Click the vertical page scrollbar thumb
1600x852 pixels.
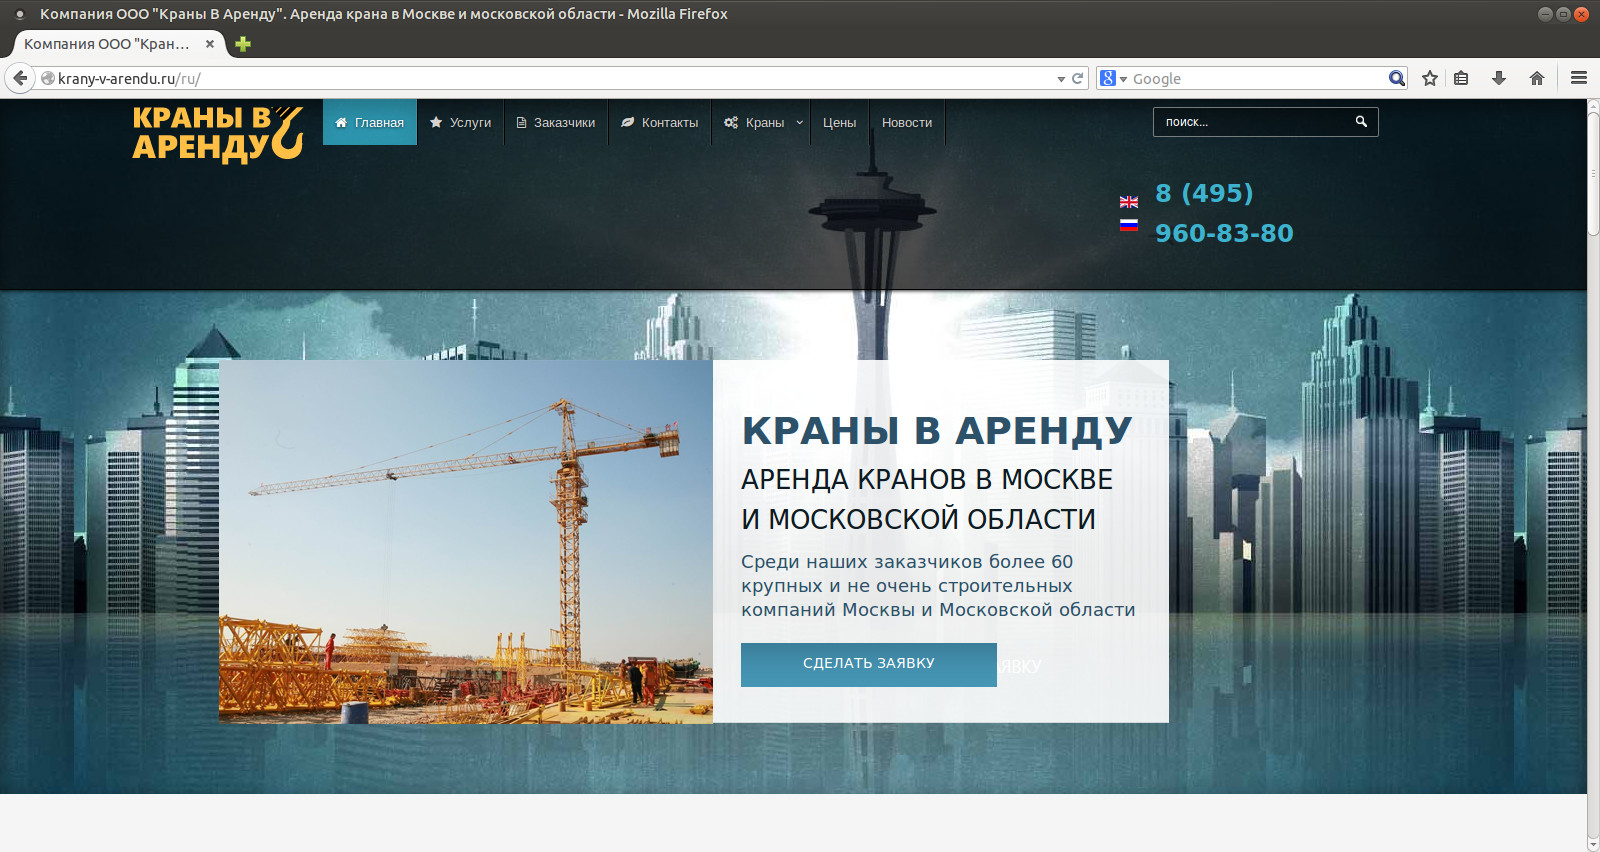[x=1593, y=170]
